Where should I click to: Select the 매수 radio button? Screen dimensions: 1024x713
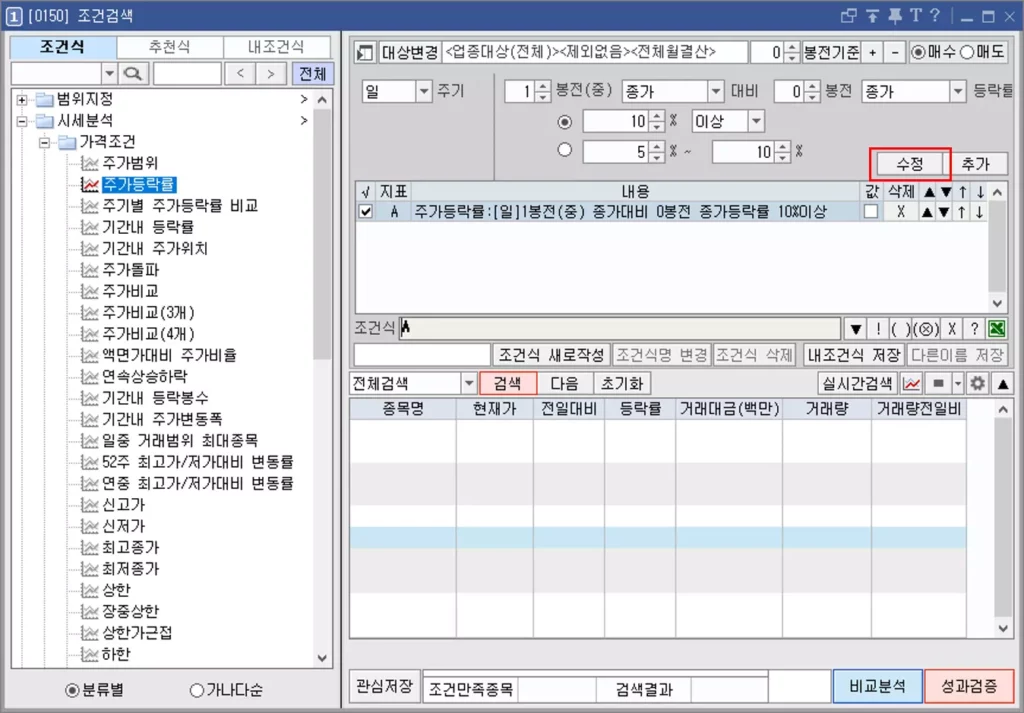(918, 52)
